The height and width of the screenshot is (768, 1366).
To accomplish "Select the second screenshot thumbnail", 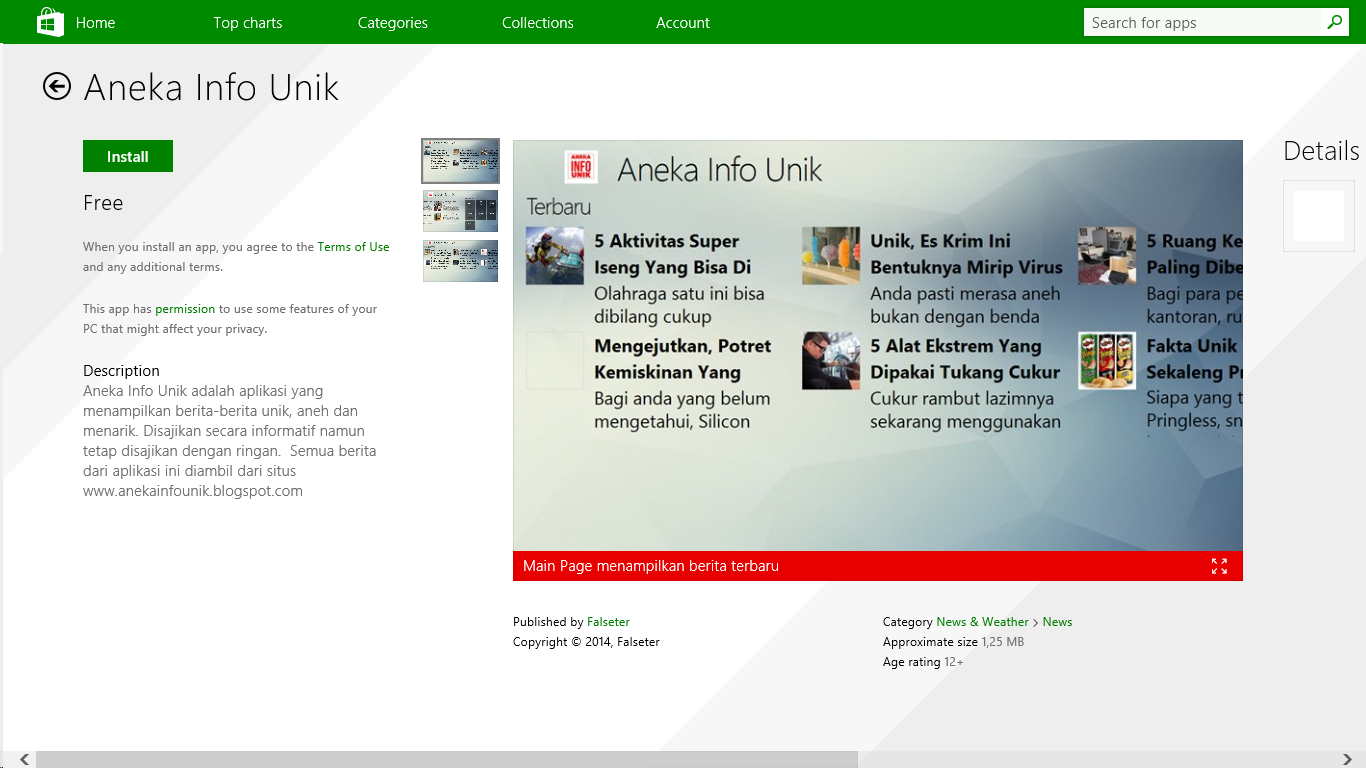I will (461, 211).
